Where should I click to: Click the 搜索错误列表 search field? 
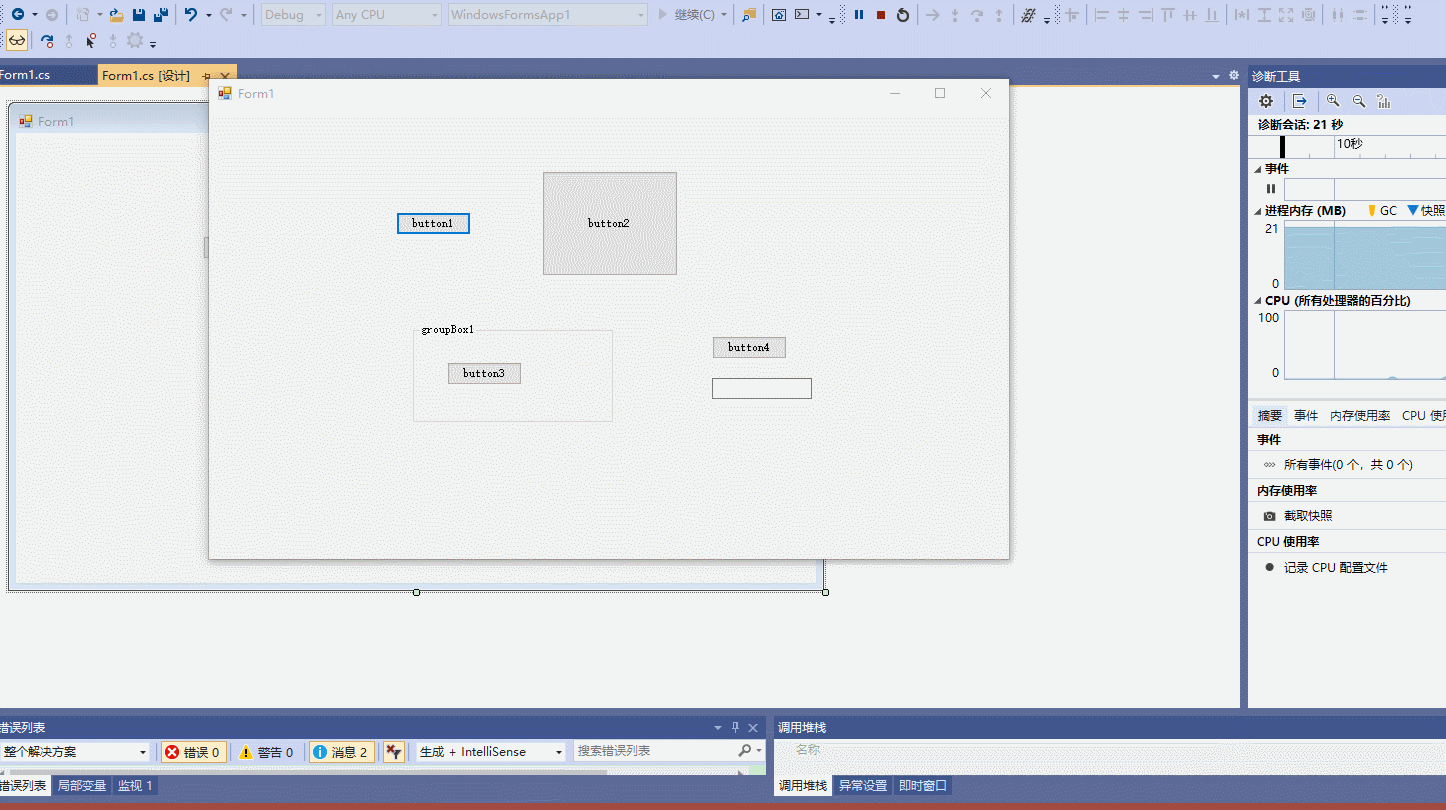point(669,751)
